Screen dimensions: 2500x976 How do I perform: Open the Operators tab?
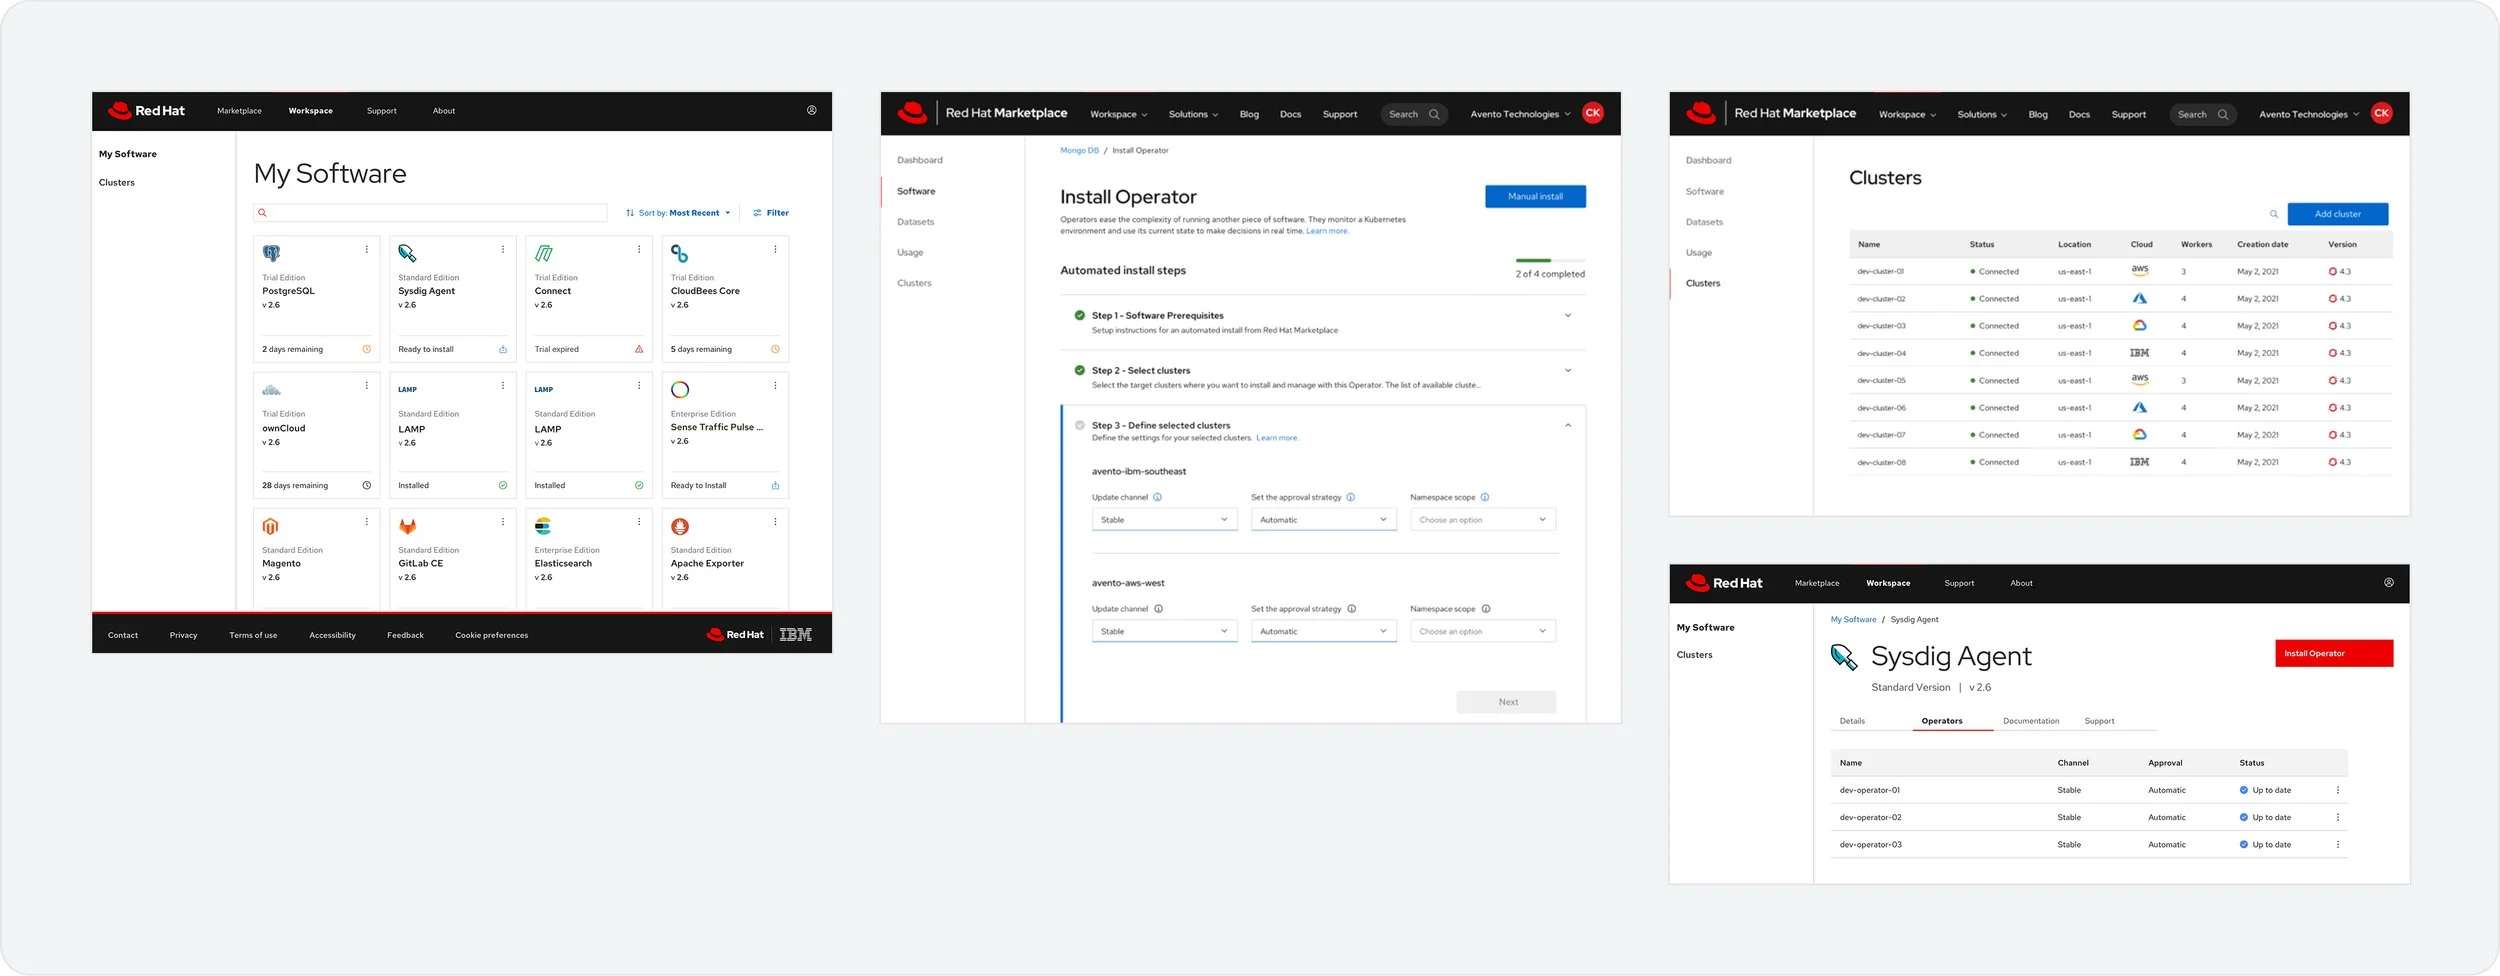(x=1942, y=721)
